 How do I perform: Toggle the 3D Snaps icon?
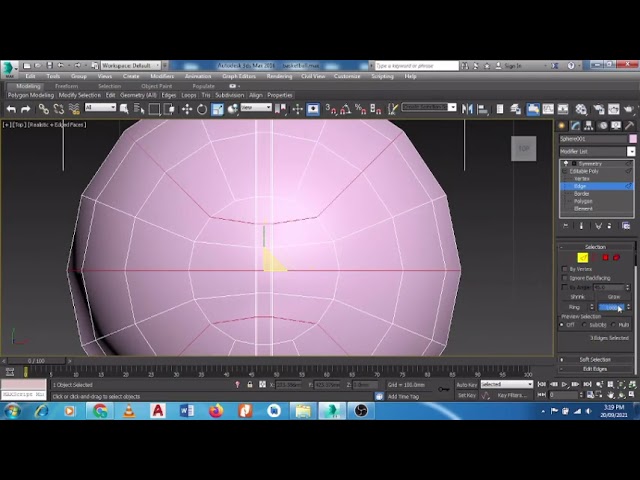coord(330,109)
